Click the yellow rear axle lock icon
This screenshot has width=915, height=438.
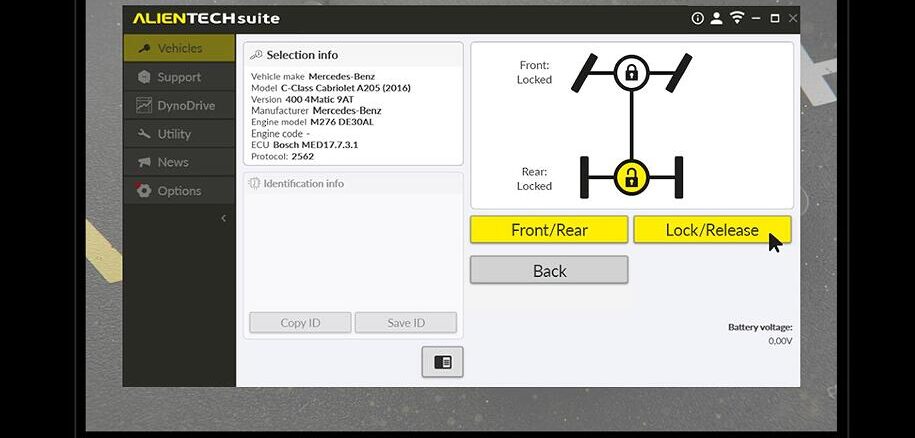tap(631, 177)
